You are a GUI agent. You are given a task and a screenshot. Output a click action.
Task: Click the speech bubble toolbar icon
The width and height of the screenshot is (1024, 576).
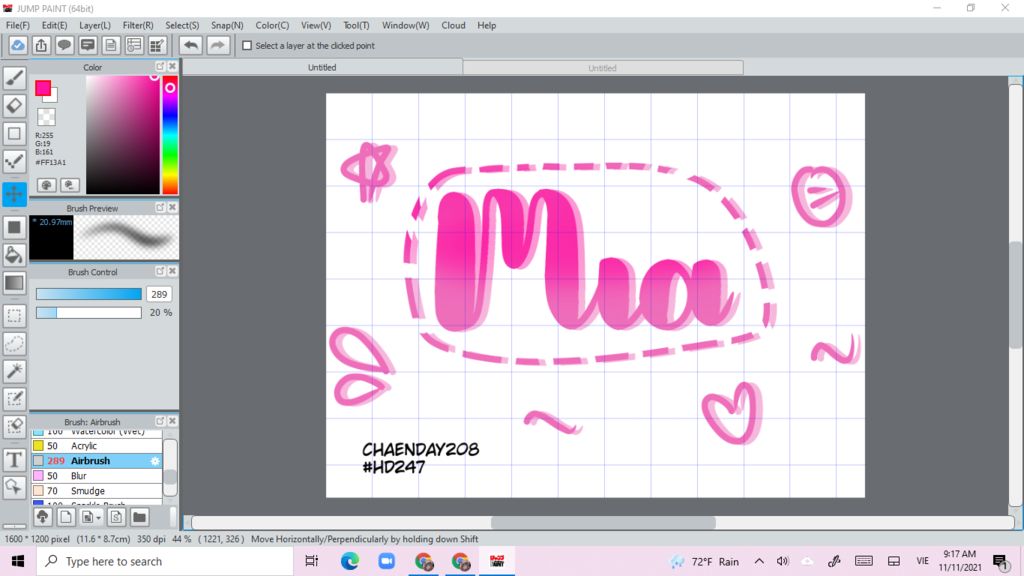pyautogui.click(x=64, y=45)
